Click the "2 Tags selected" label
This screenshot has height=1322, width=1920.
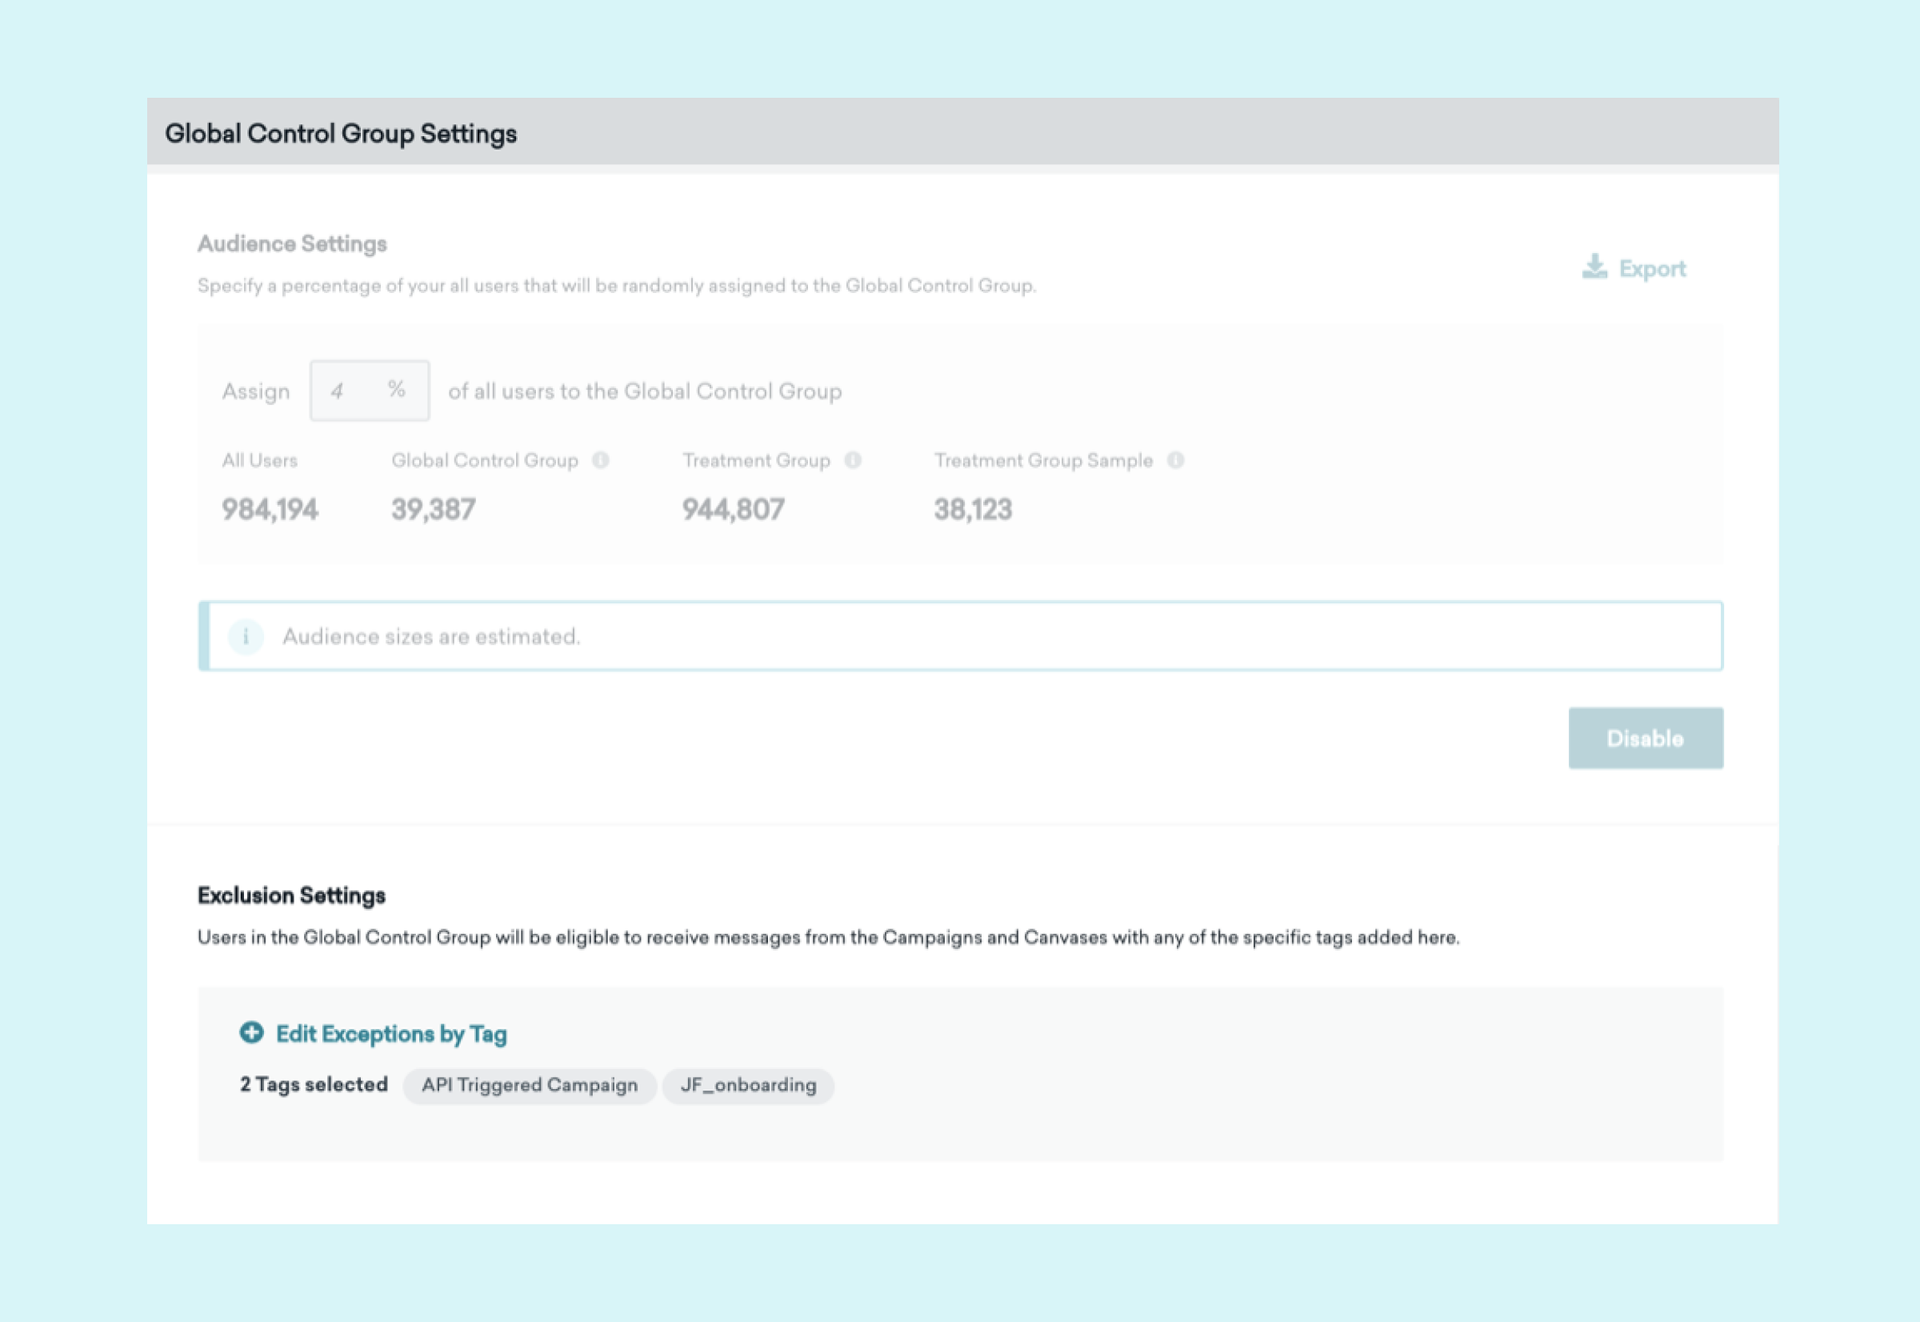click(313, 1085)
